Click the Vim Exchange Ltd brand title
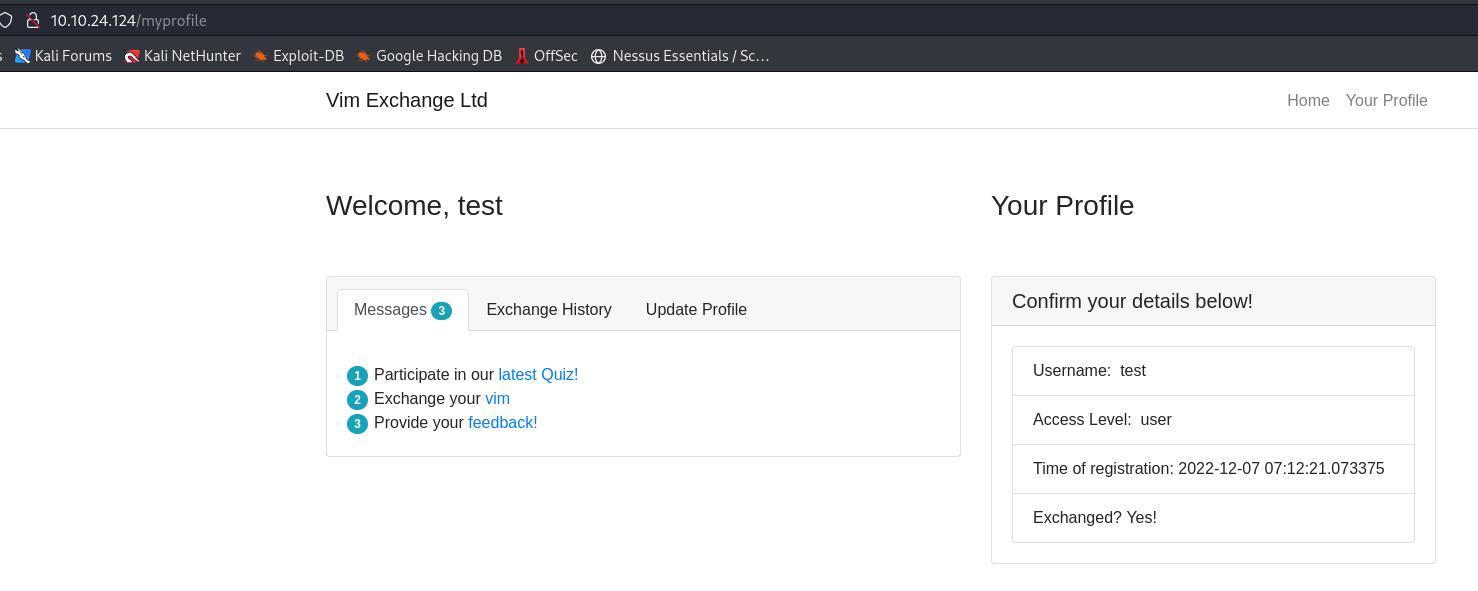 (x=407, y=100)
